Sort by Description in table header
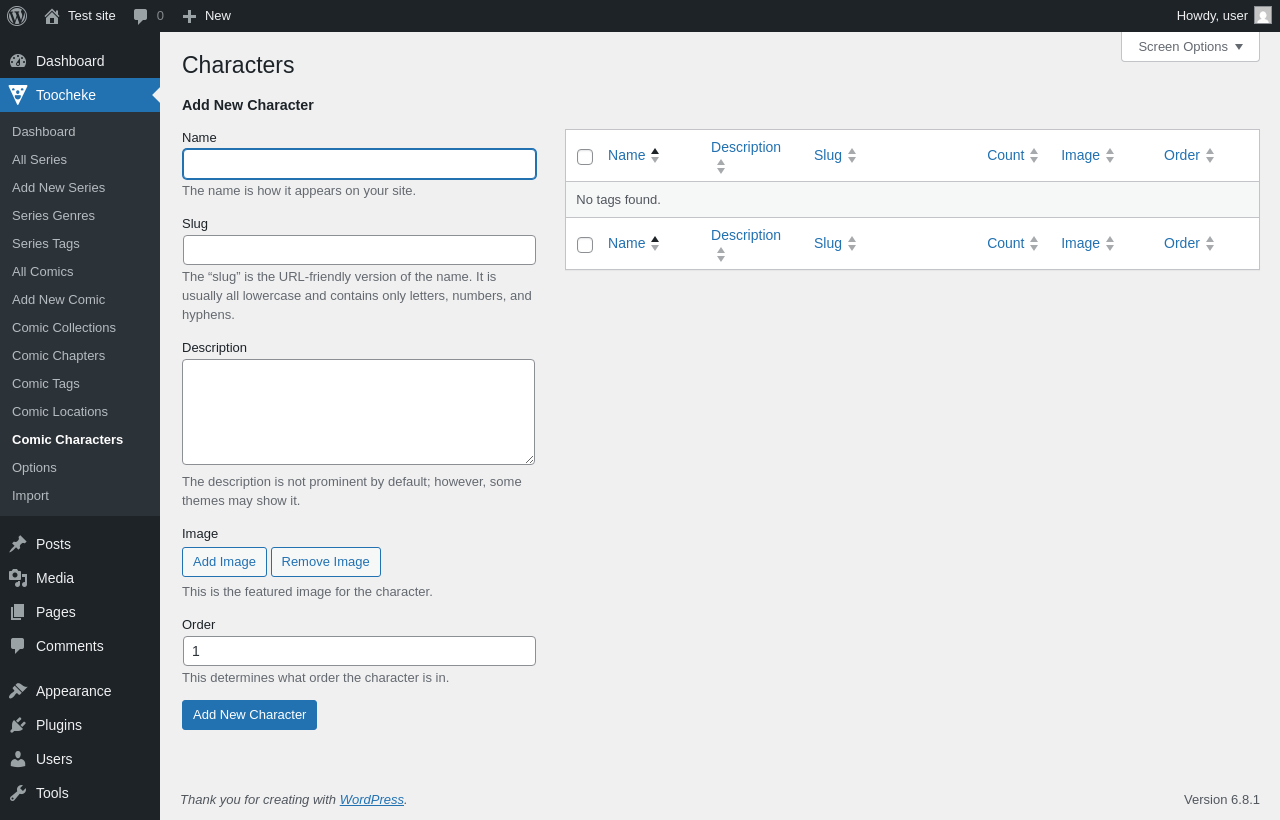 (746, 147)
